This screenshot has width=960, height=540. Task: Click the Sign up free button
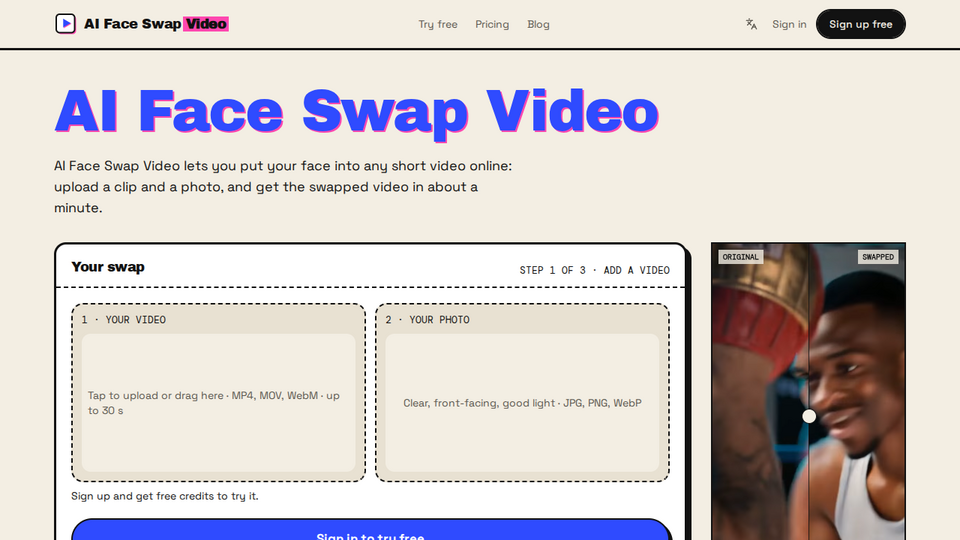pos(860,24)
